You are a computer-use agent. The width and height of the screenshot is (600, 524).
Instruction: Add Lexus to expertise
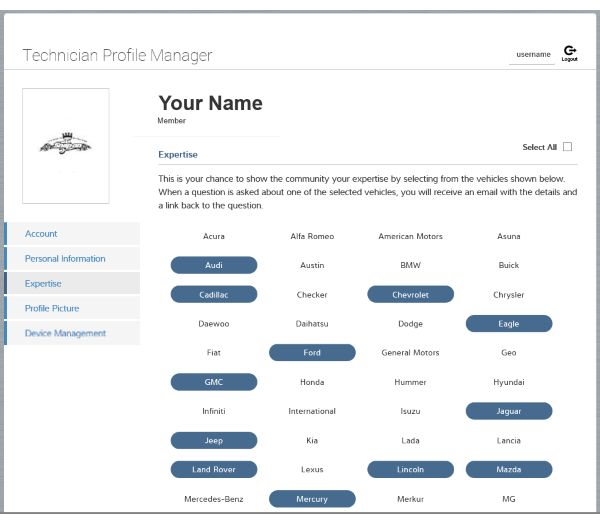pos(312,470)
